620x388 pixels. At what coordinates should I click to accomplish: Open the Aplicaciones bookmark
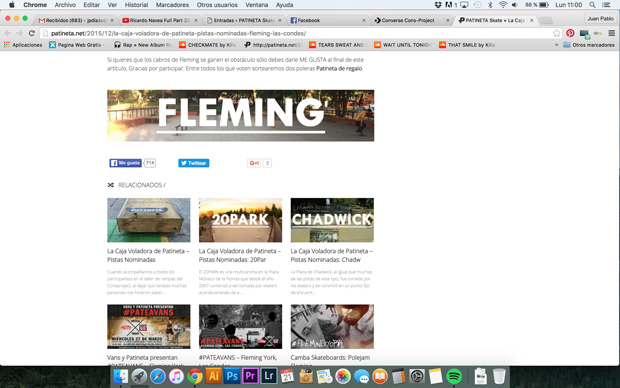[23, 45]
